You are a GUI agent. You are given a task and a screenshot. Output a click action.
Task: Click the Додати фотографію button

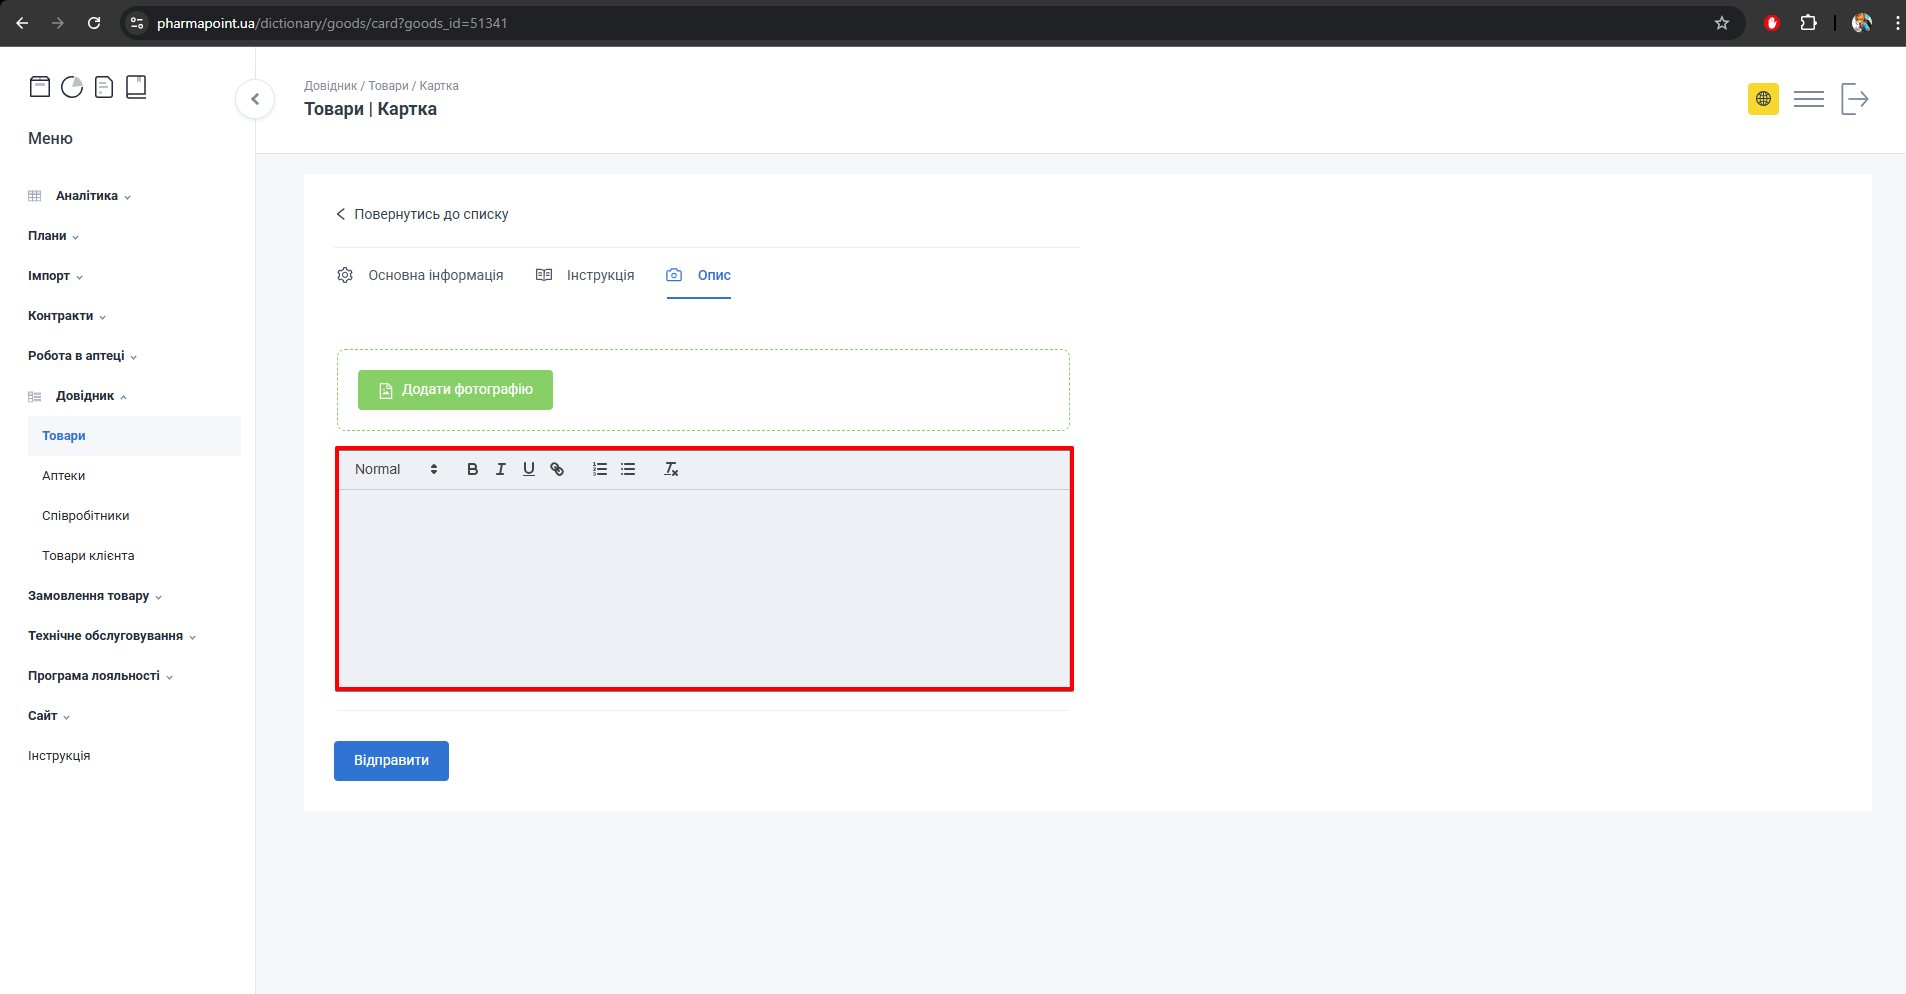coord(455,390)
